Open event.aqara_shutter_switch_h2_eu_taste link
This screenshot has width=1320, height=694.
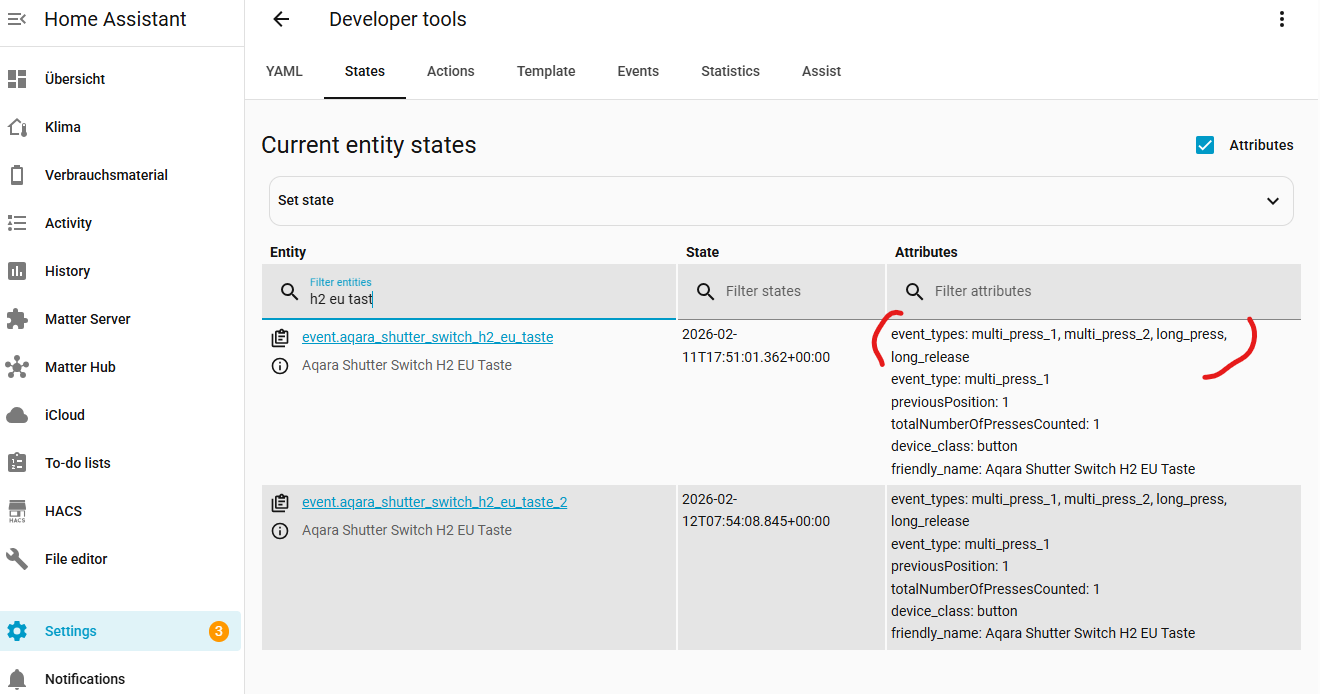[427, 337]
